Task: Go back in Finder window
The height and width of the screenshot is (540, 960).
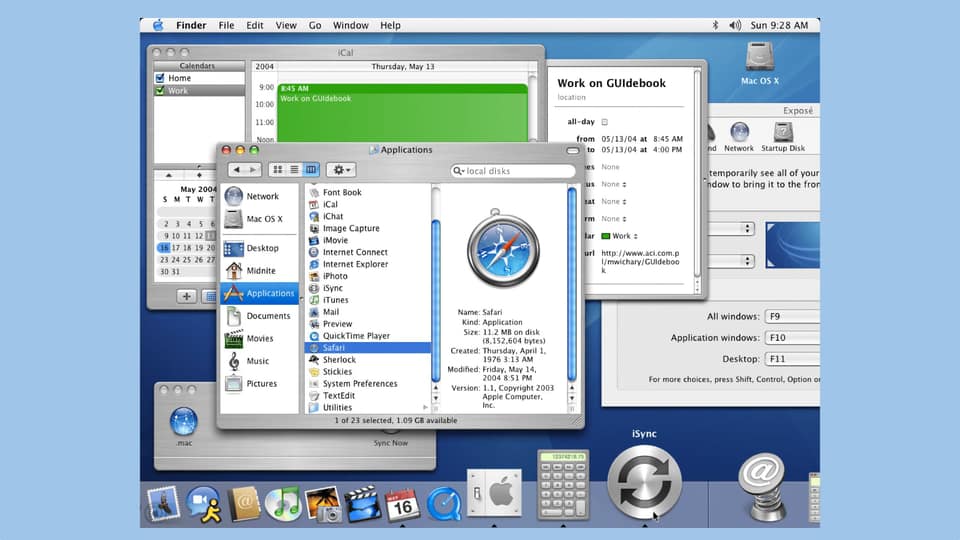Action: click(x=237, y=170)
